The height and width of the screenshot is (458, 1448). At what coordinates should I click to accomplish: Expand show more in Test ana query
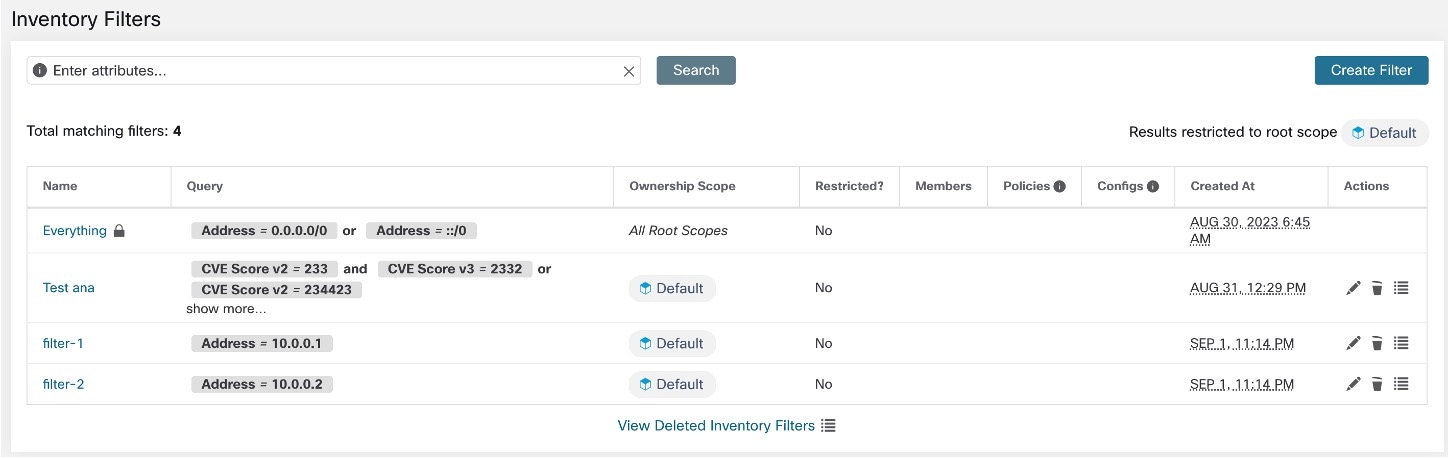point(226,308)
